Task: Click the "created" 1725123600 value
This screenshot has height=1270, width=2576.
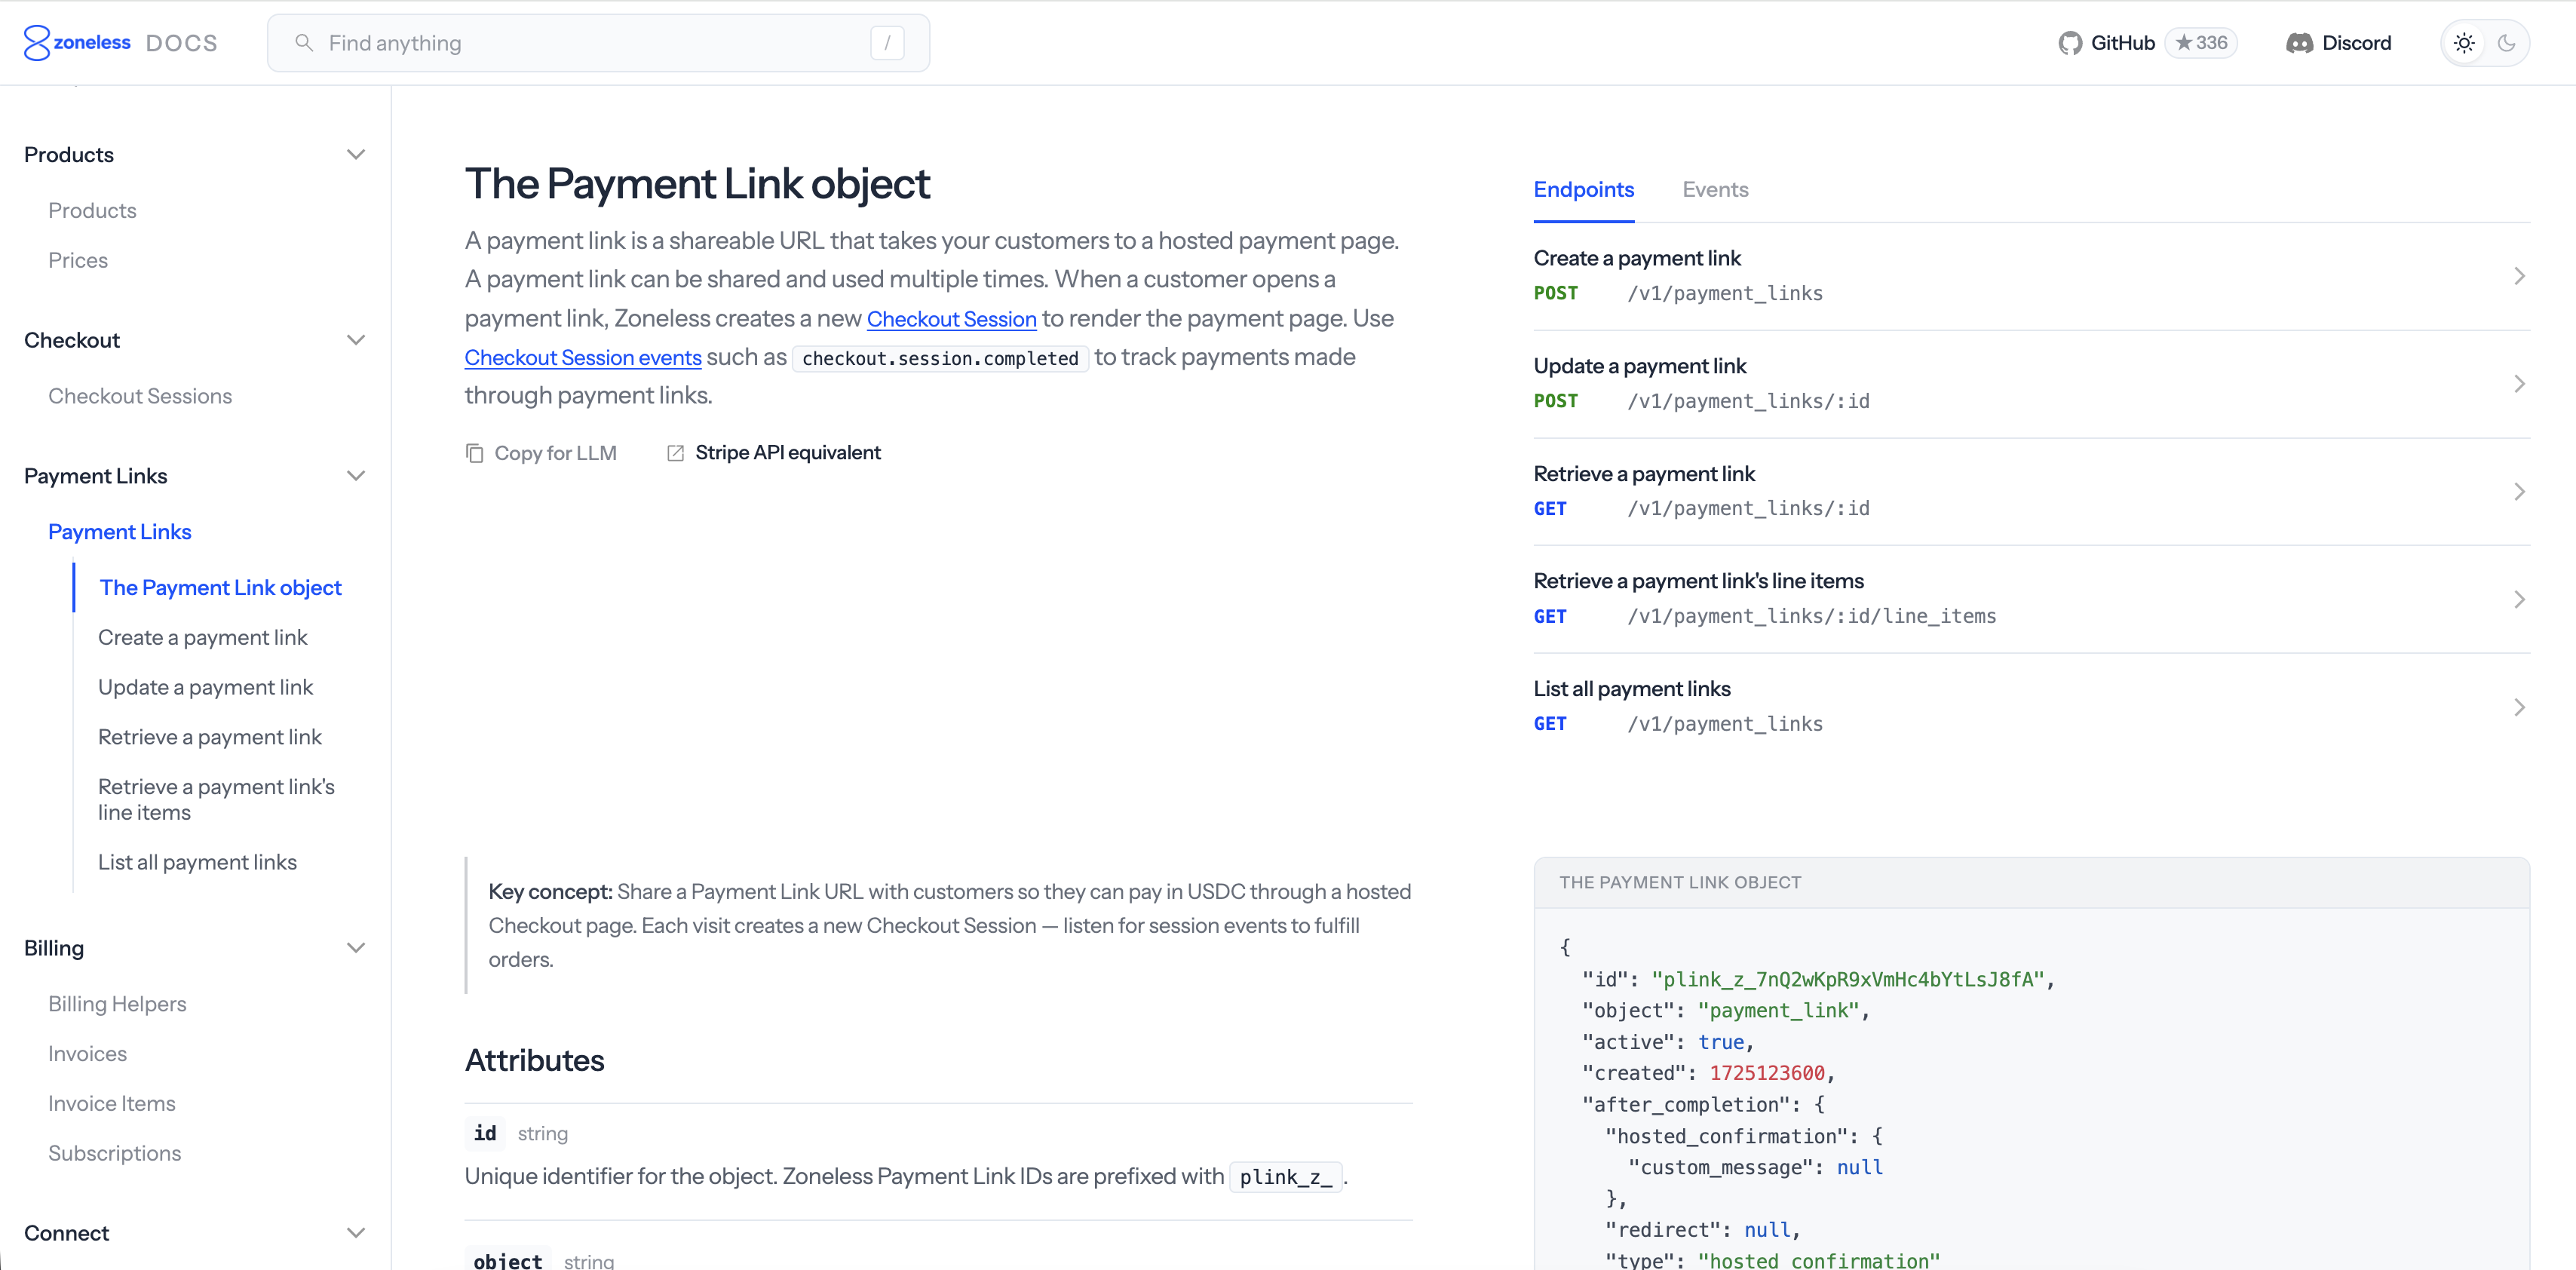Action: [x=1766, y=1074]
